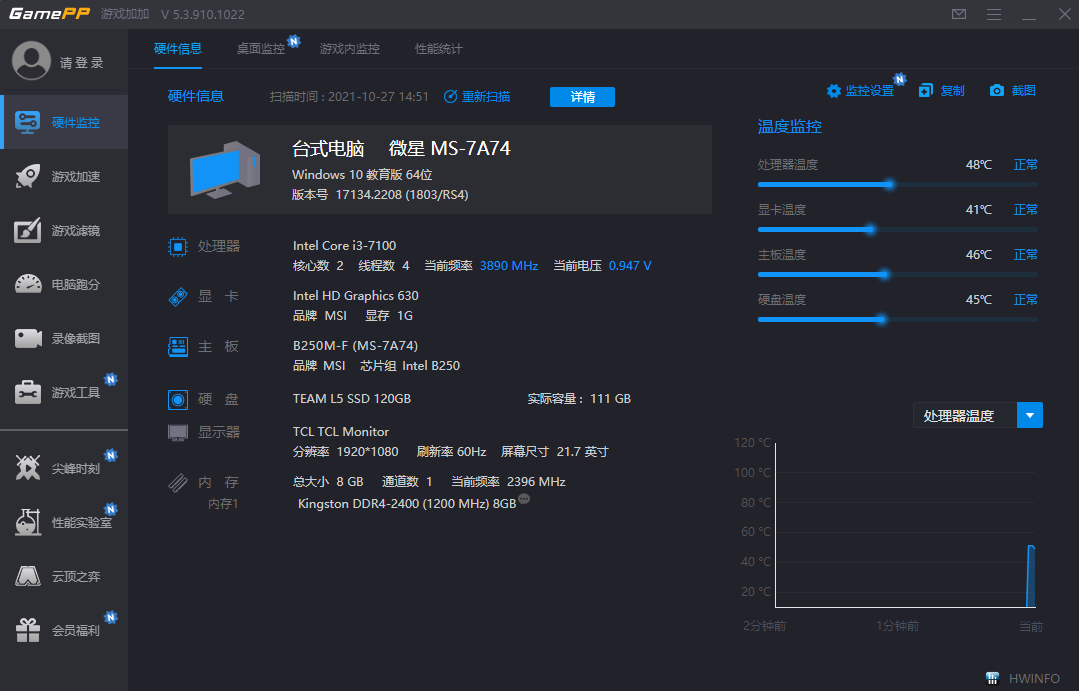Click the desktop computer image
This screenshot has height=691, width=1079.
pos(226,169)
